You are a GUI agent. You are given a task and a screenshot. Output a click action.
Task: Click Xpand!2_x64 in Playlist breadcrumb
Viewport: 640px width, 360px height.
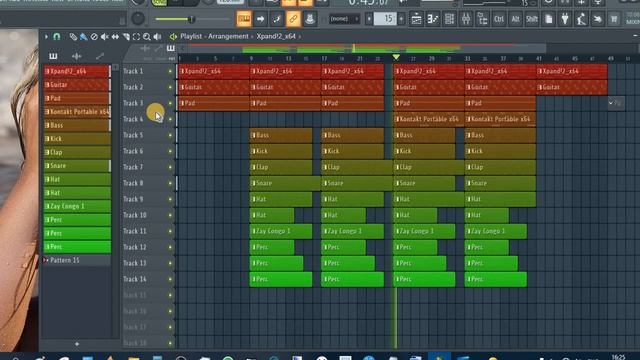click(x=276, y=36)
